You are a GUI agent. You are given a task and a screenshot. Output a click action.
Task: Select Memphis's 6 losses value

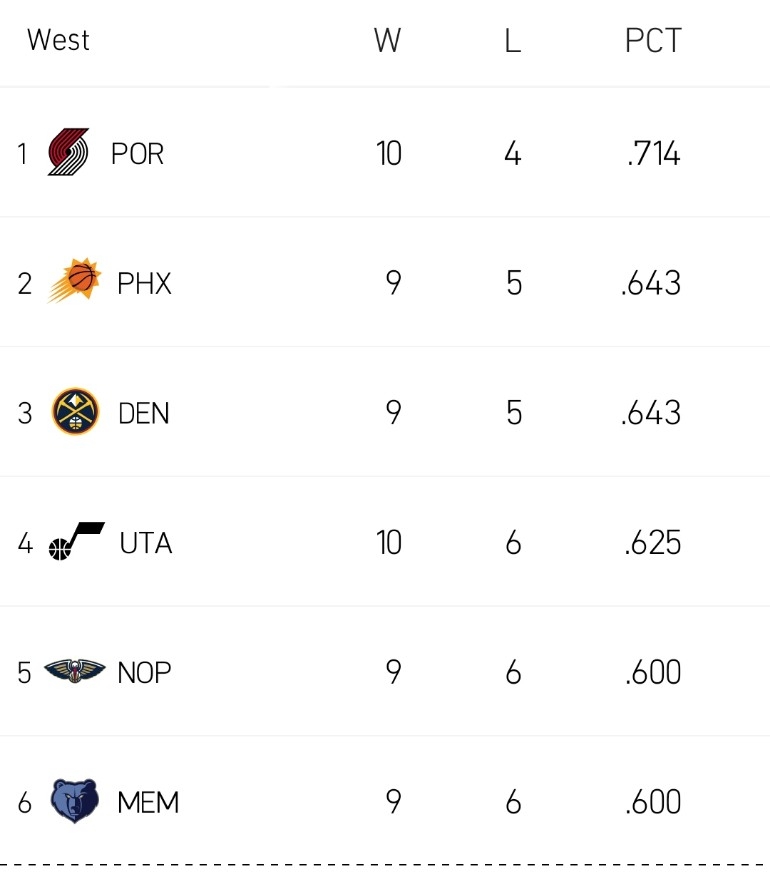513,802
